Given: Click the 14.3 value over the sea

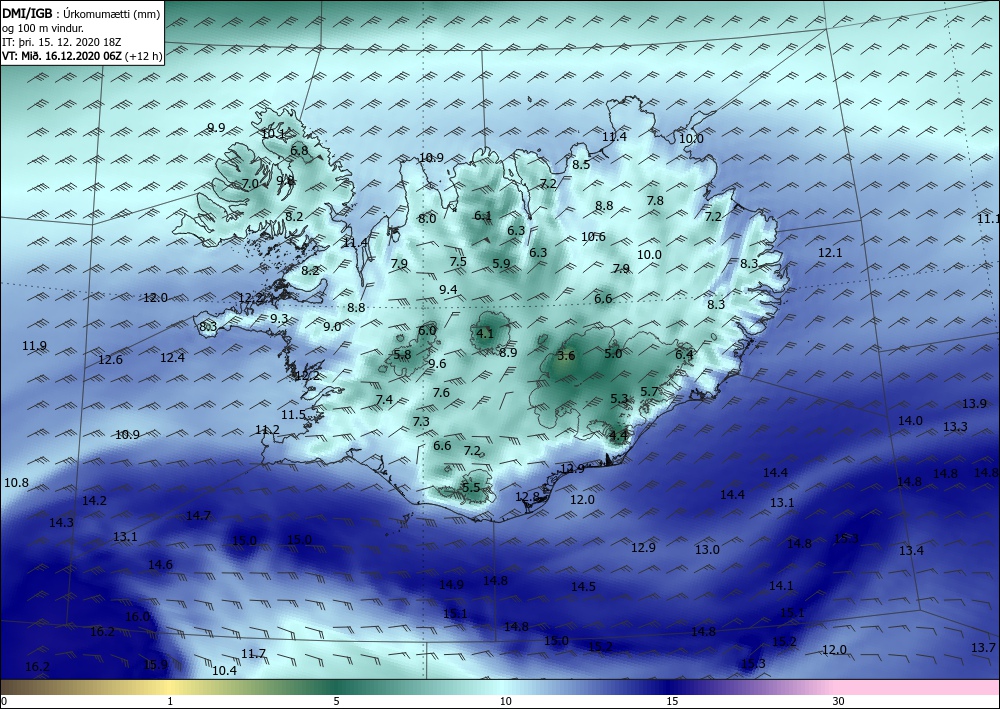Looking at the screenshot, I should pyautogui.click(x=61, y=522).
